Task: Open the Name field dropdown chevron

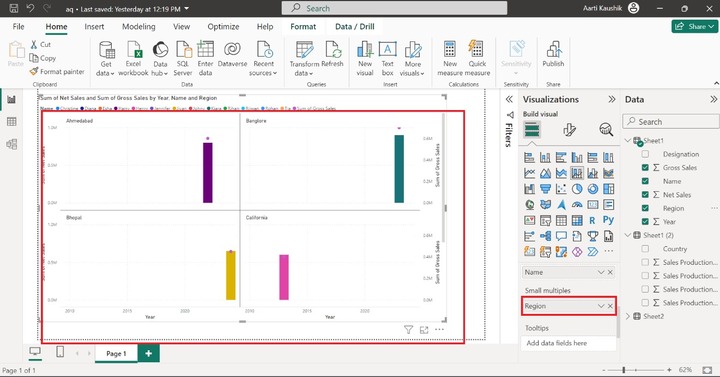Action: point(601,272)
